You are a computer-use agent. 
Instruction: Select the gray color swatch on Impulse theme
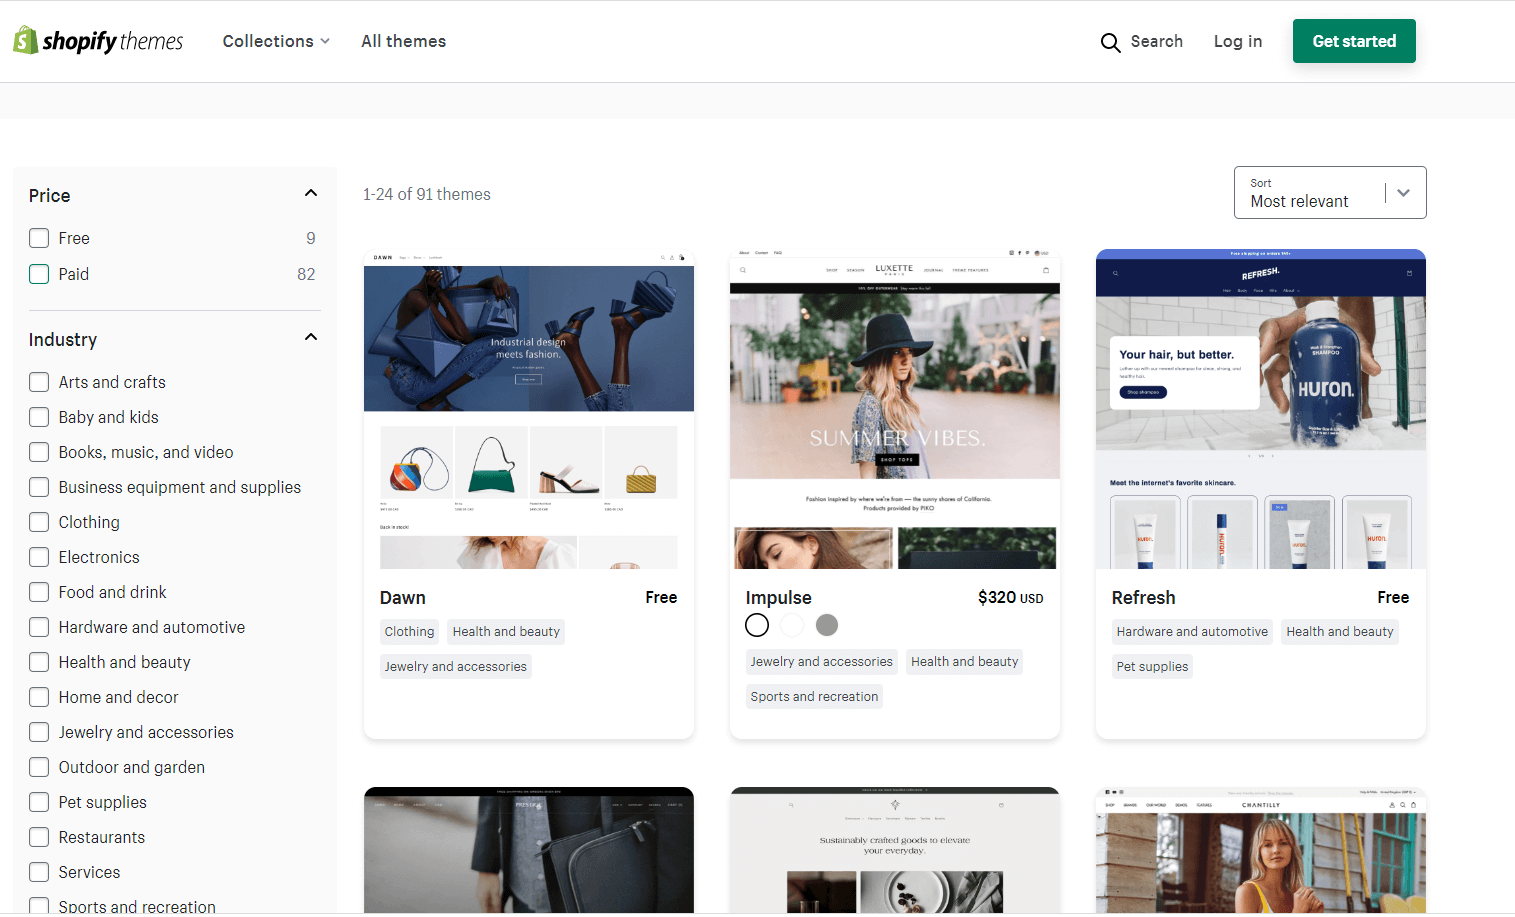coord(827,624)
